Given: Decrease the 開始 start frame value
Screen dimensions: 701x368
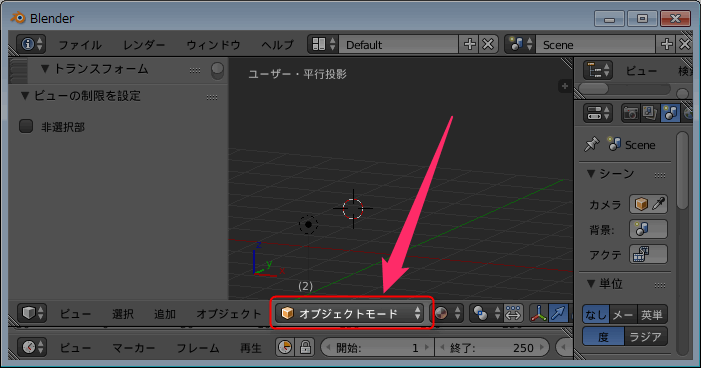Looking at the screenshot, I should pos(328,347).
